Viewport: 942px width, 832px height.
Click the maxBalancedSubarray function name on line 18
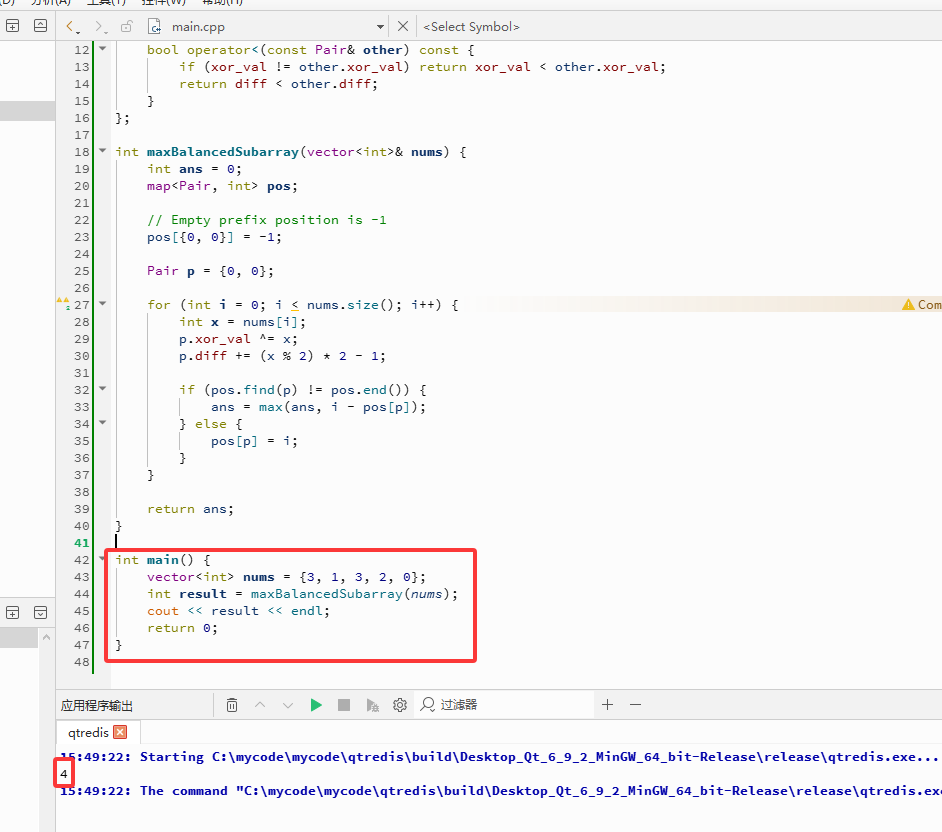(223, 152)
